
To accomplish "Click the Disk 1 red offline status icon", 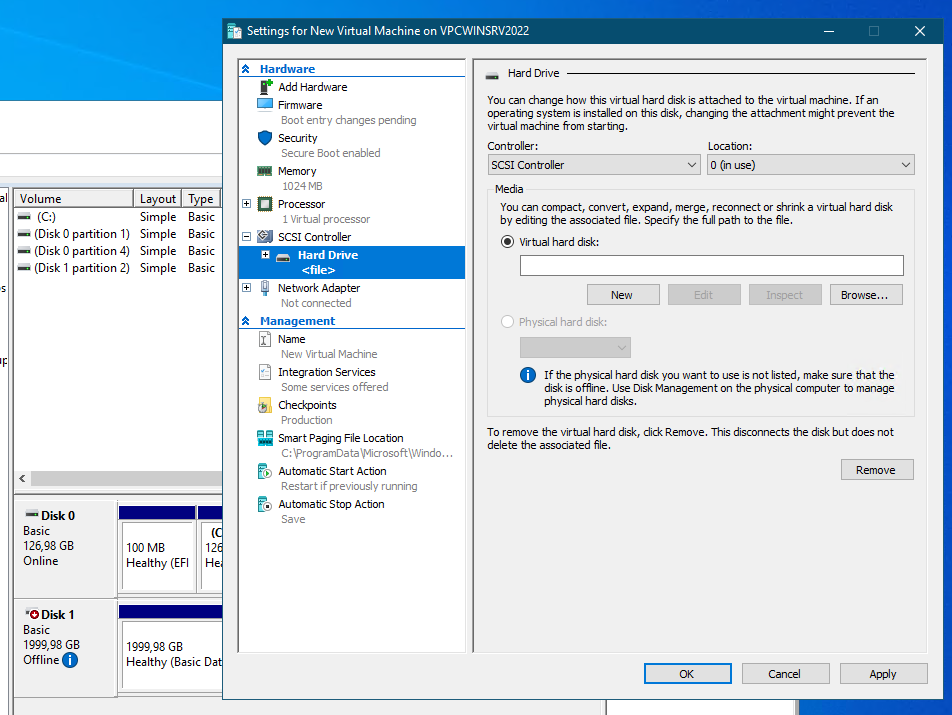I will coord(32,614).
